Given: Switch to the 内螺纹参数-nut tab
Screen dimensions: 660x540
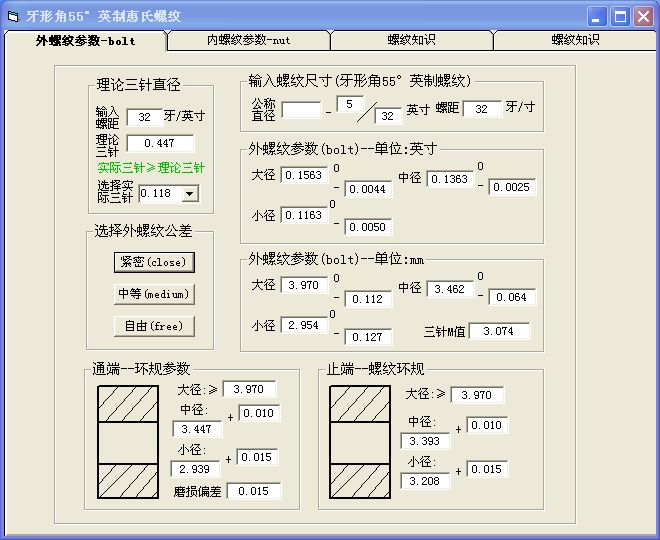Looking at the screenshot, I should click(x=249, y=40).
